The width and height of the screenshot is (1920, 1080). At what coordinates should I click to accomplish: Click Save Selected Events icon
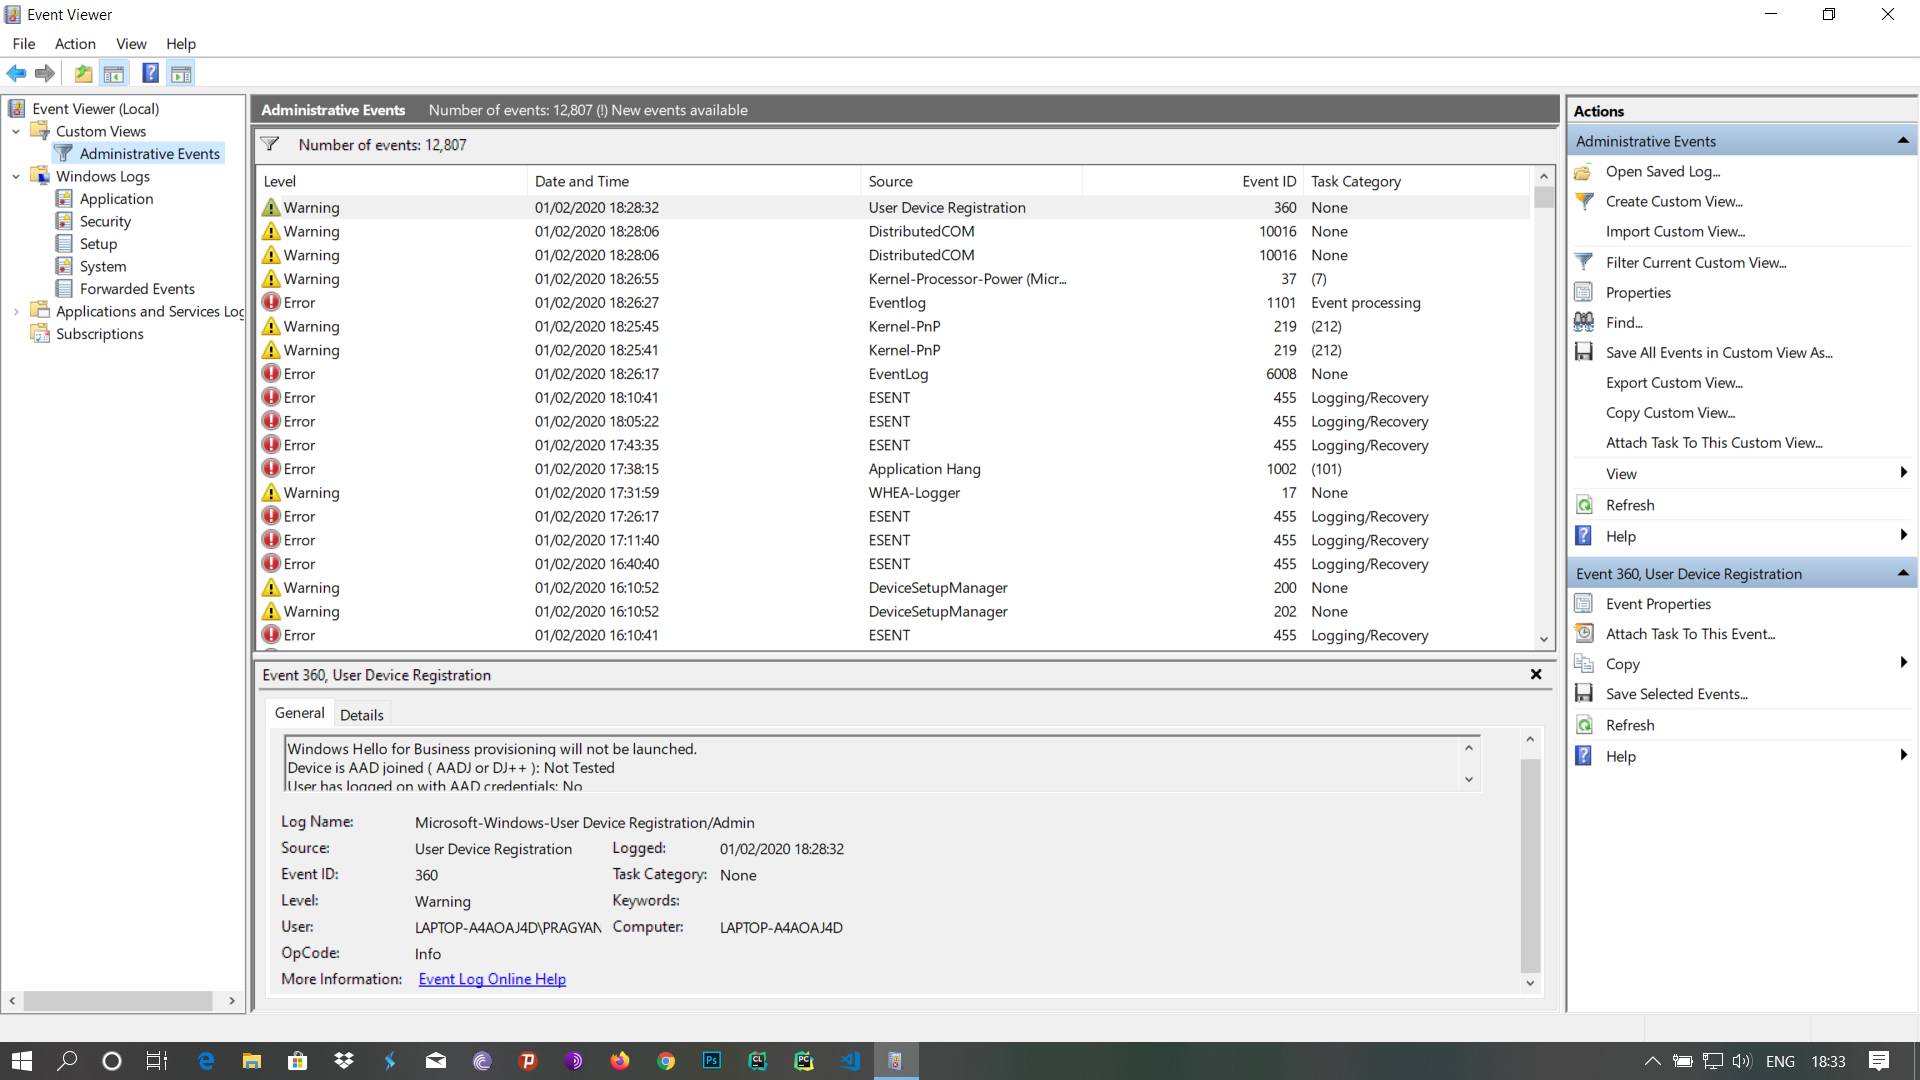point(1584,693)
